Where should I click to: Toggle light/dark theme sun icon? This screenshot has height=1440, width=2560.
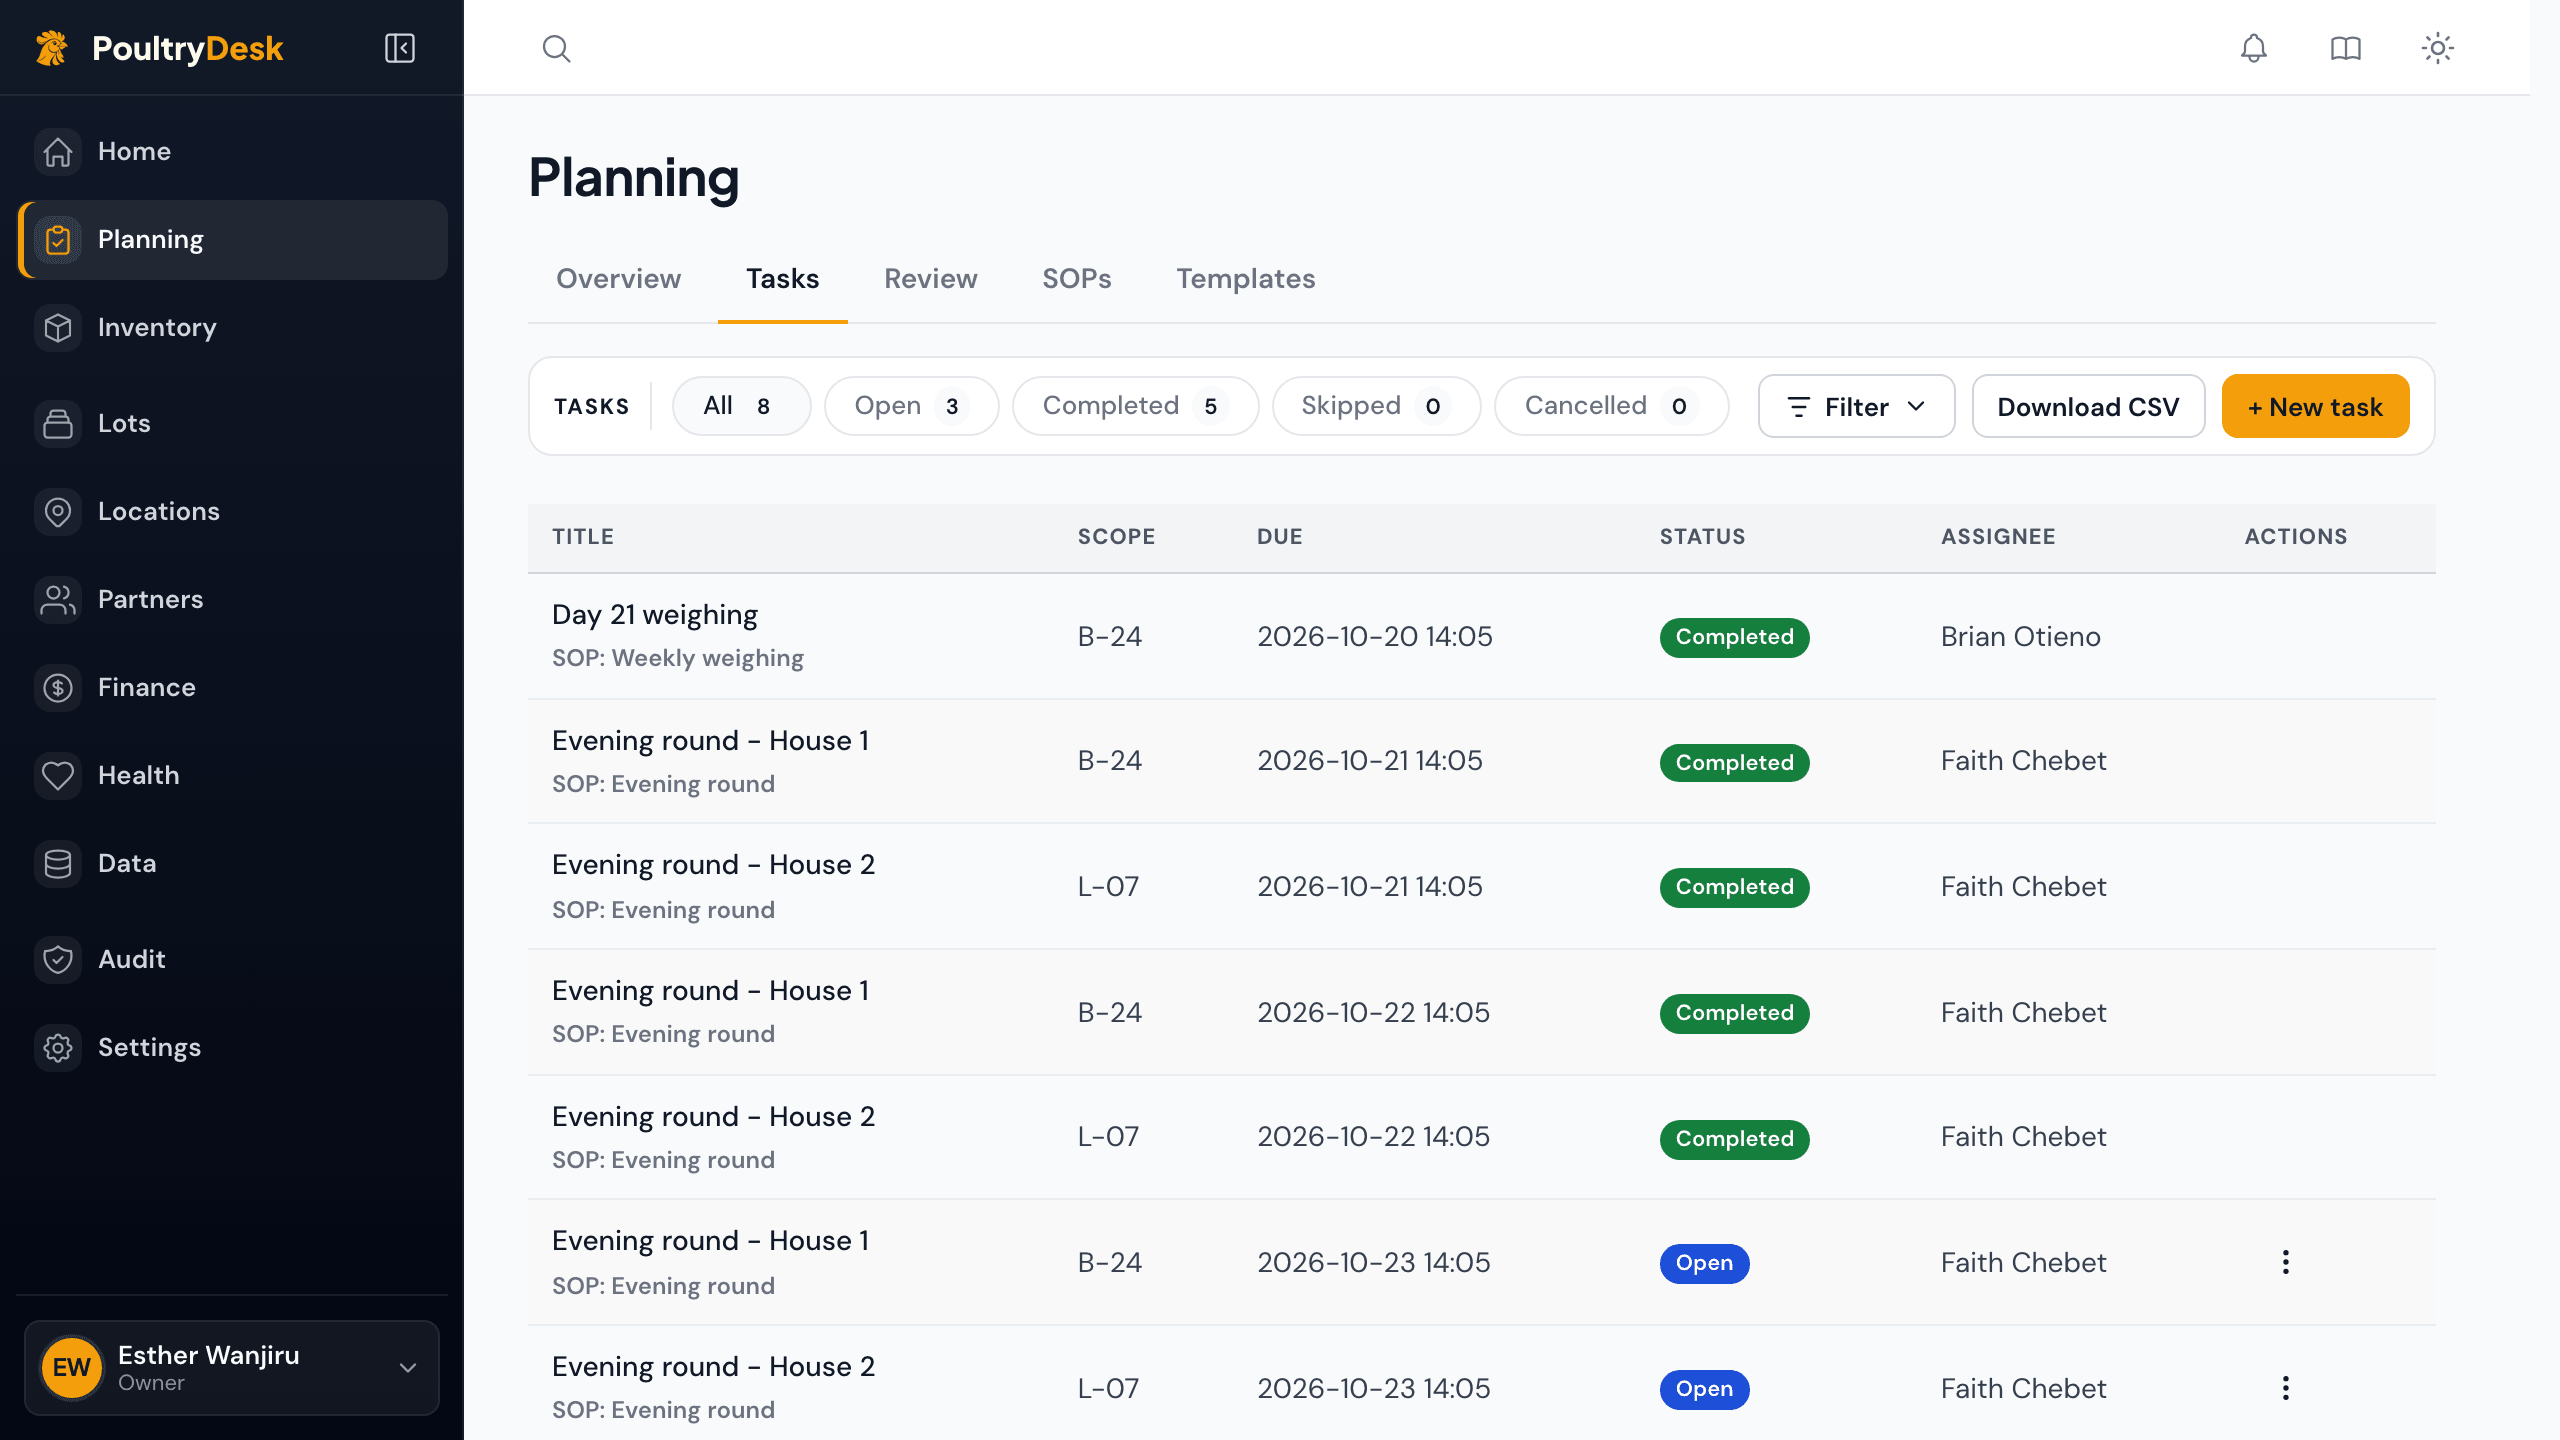2437,48
